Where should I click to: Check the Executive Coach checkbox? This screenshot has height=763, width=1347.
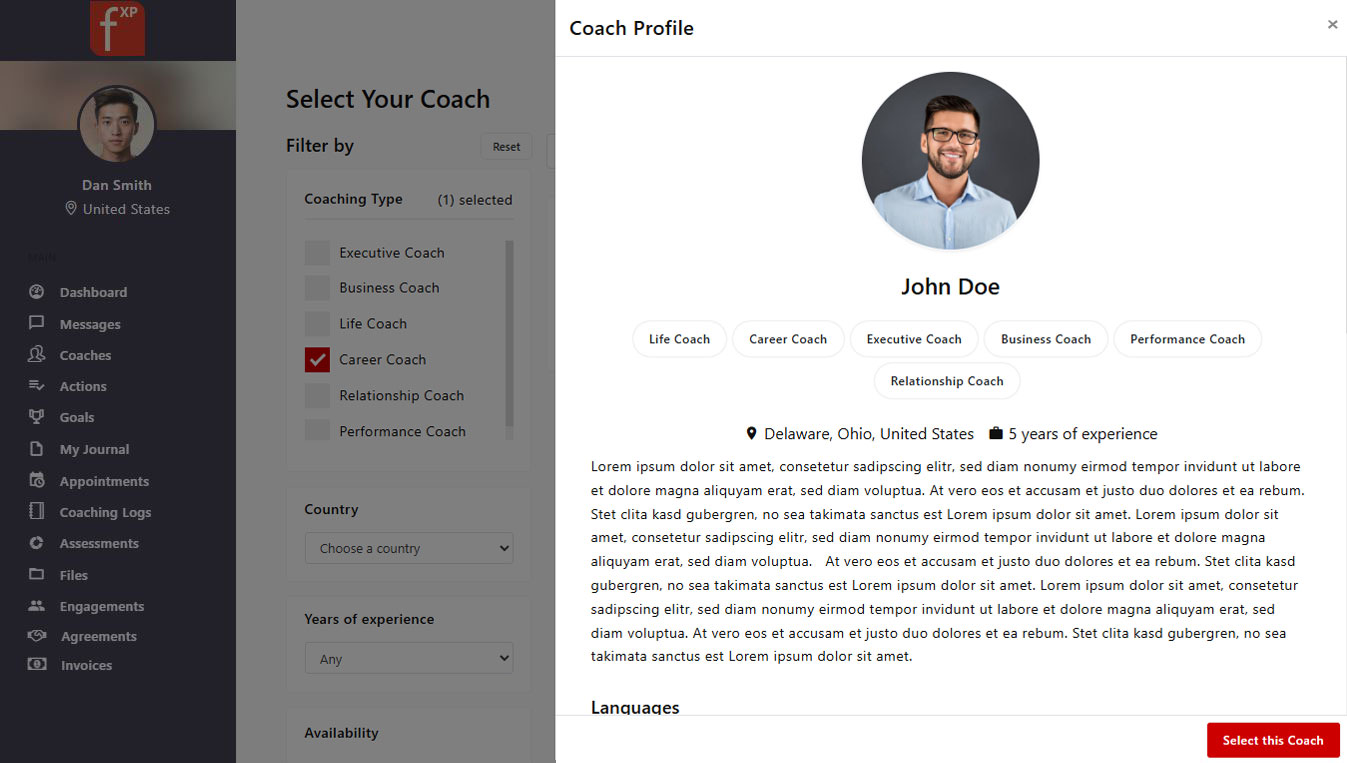[317, 253]
